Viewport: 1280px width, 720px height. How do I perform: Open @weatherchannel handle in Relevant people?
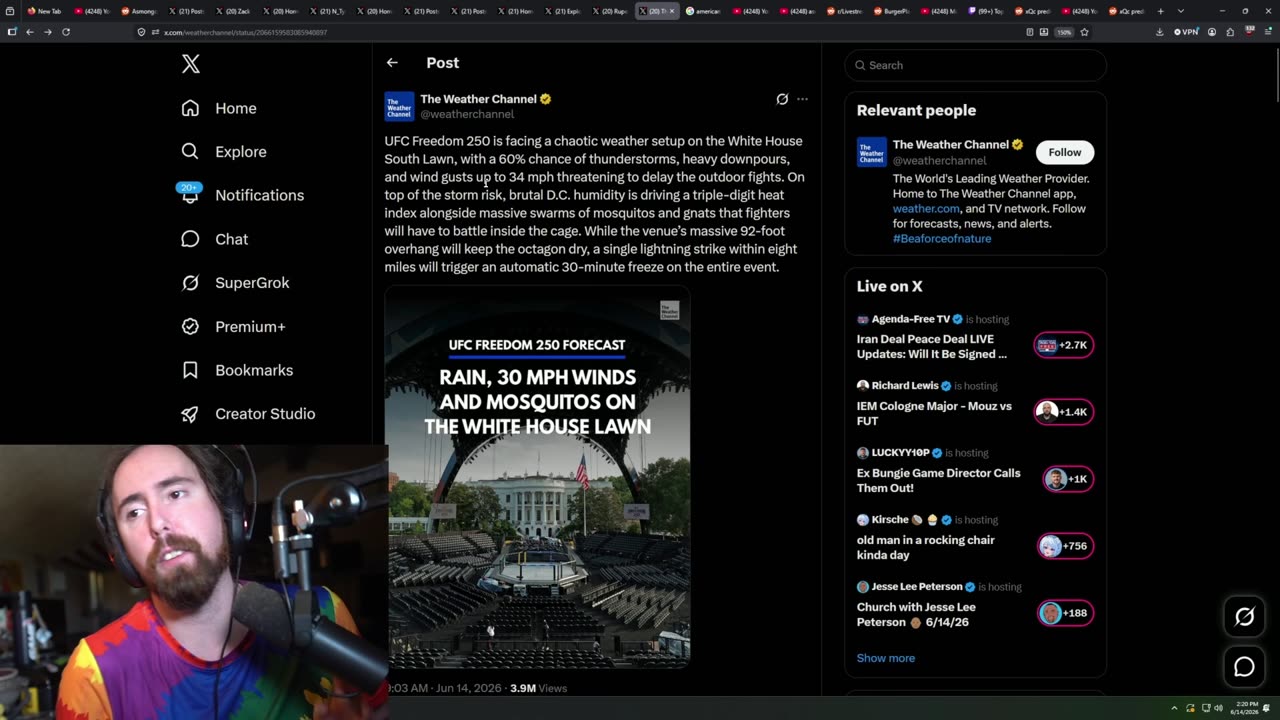[939, 160]
